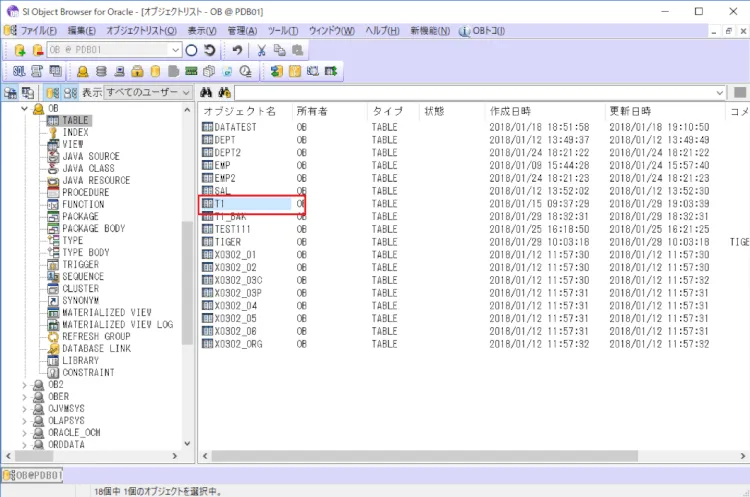
Task: Click the second icon on tree panel toolbar
Action: [28, 92]
